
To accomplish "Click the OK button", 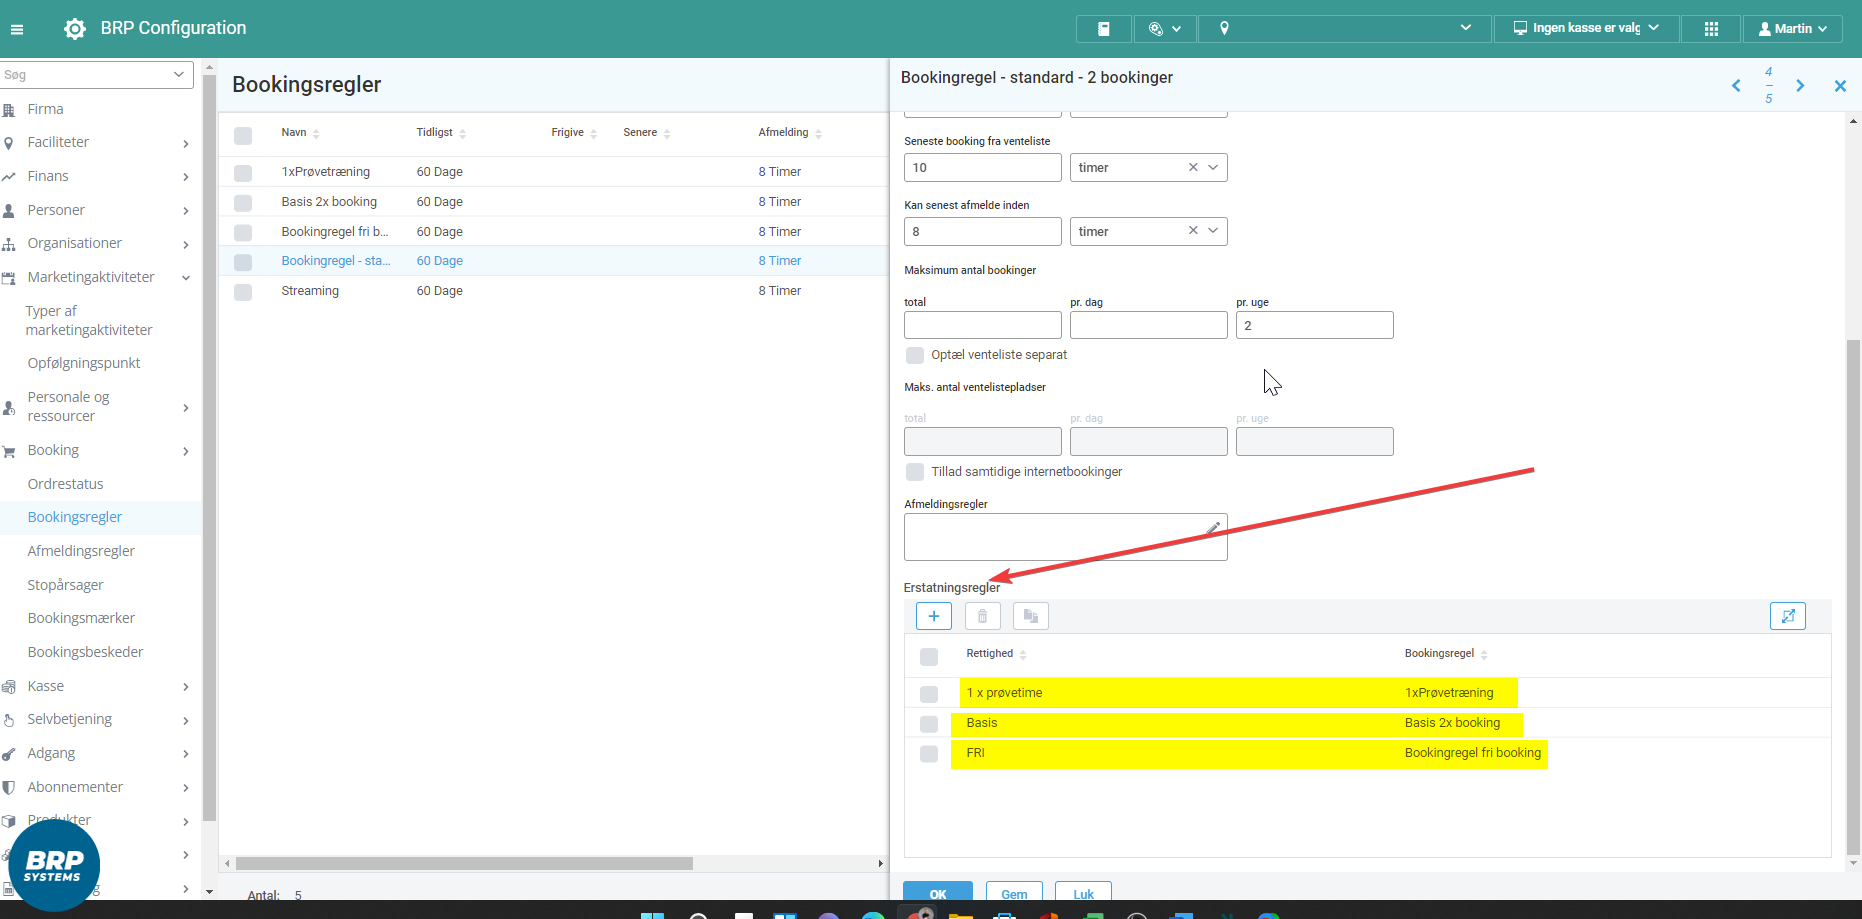I will tap(938, 892).
